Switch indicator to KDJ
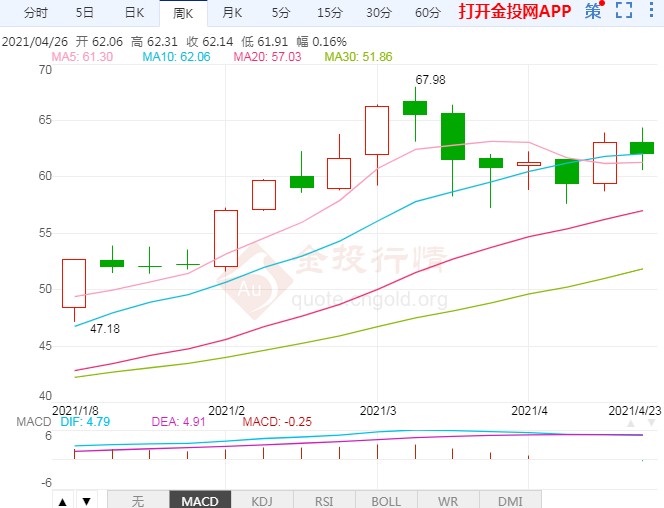This screenshot has height=508, width=664. pyautogui.click(x=261, y=500)
